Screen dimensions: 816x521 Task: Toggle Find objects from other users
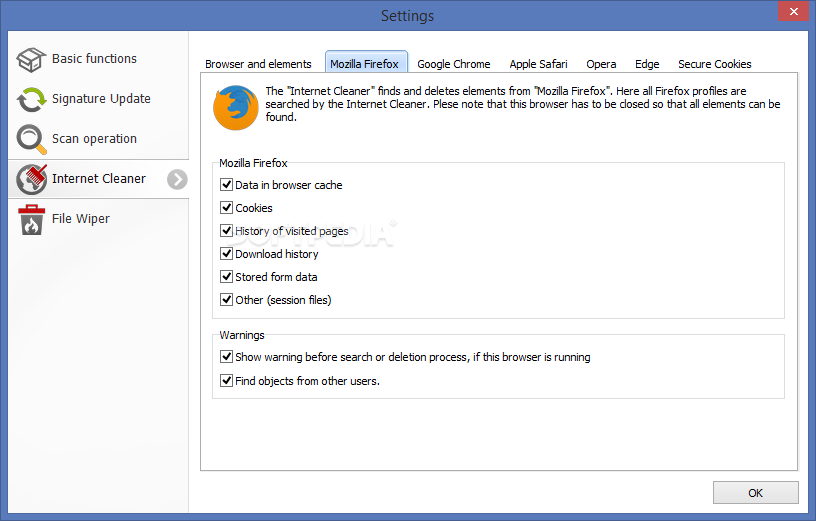coord(226,380)
